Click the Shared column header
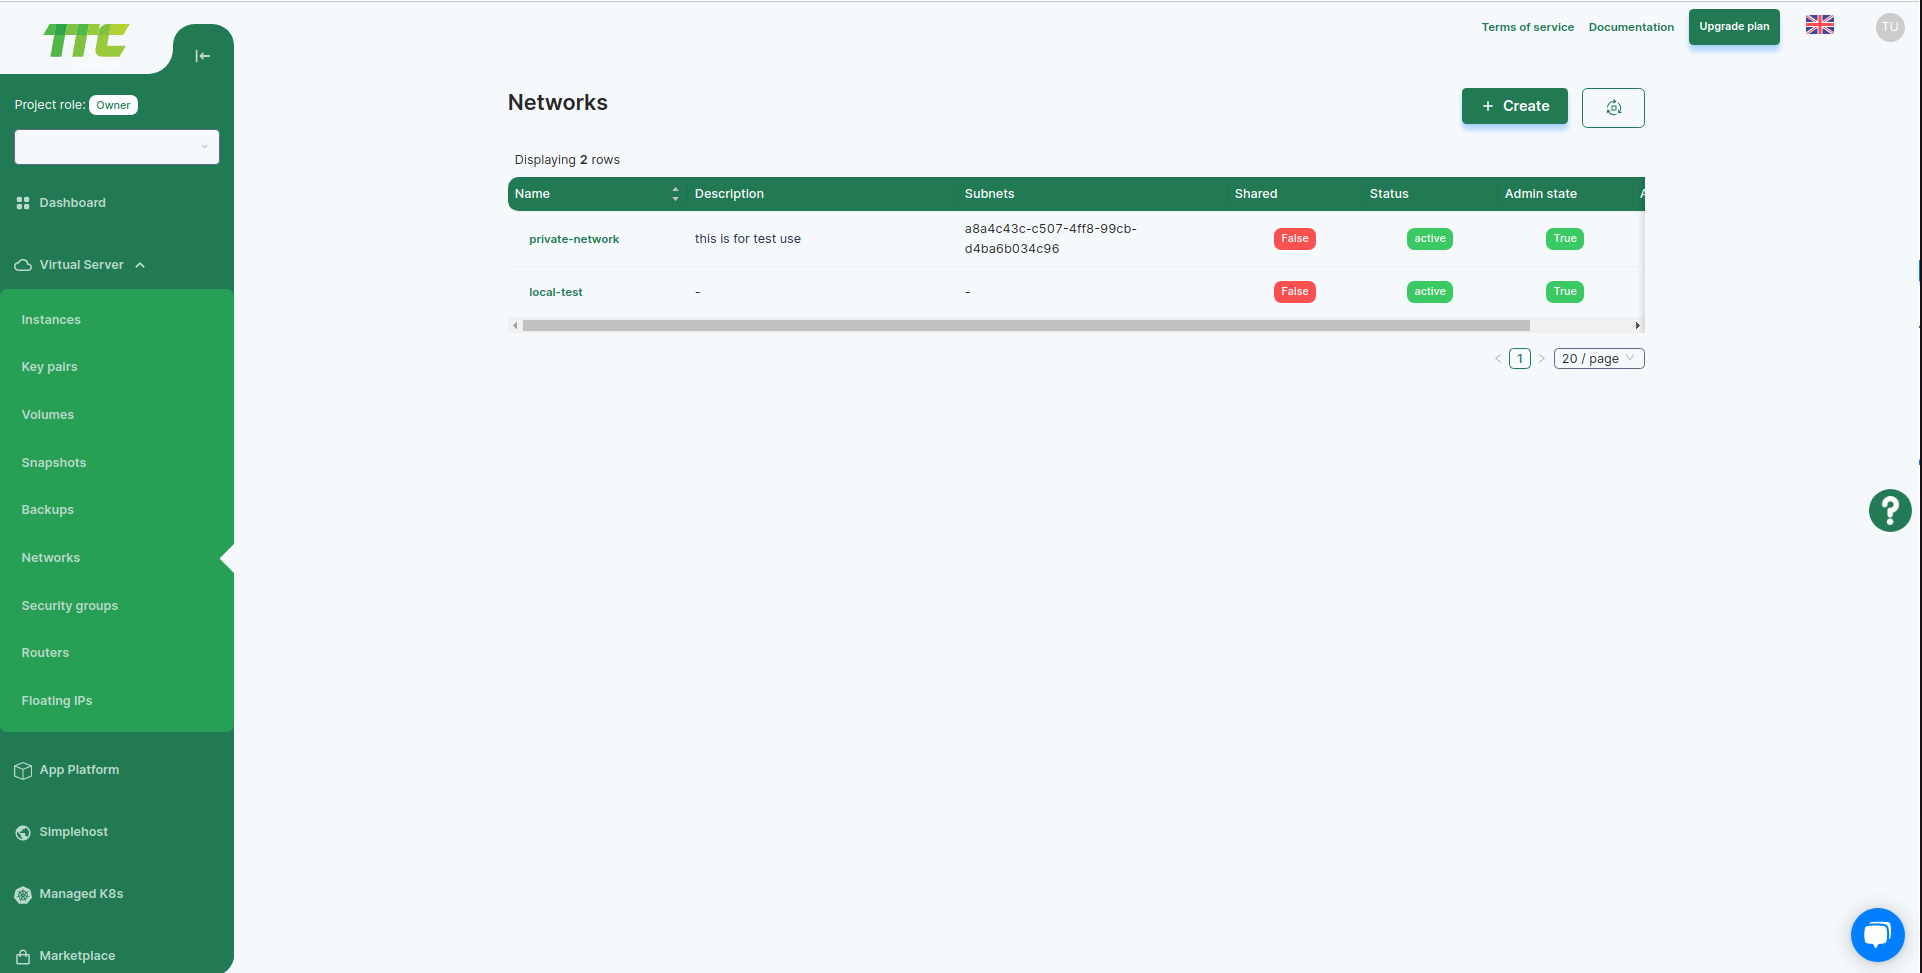 [1256, 194]
